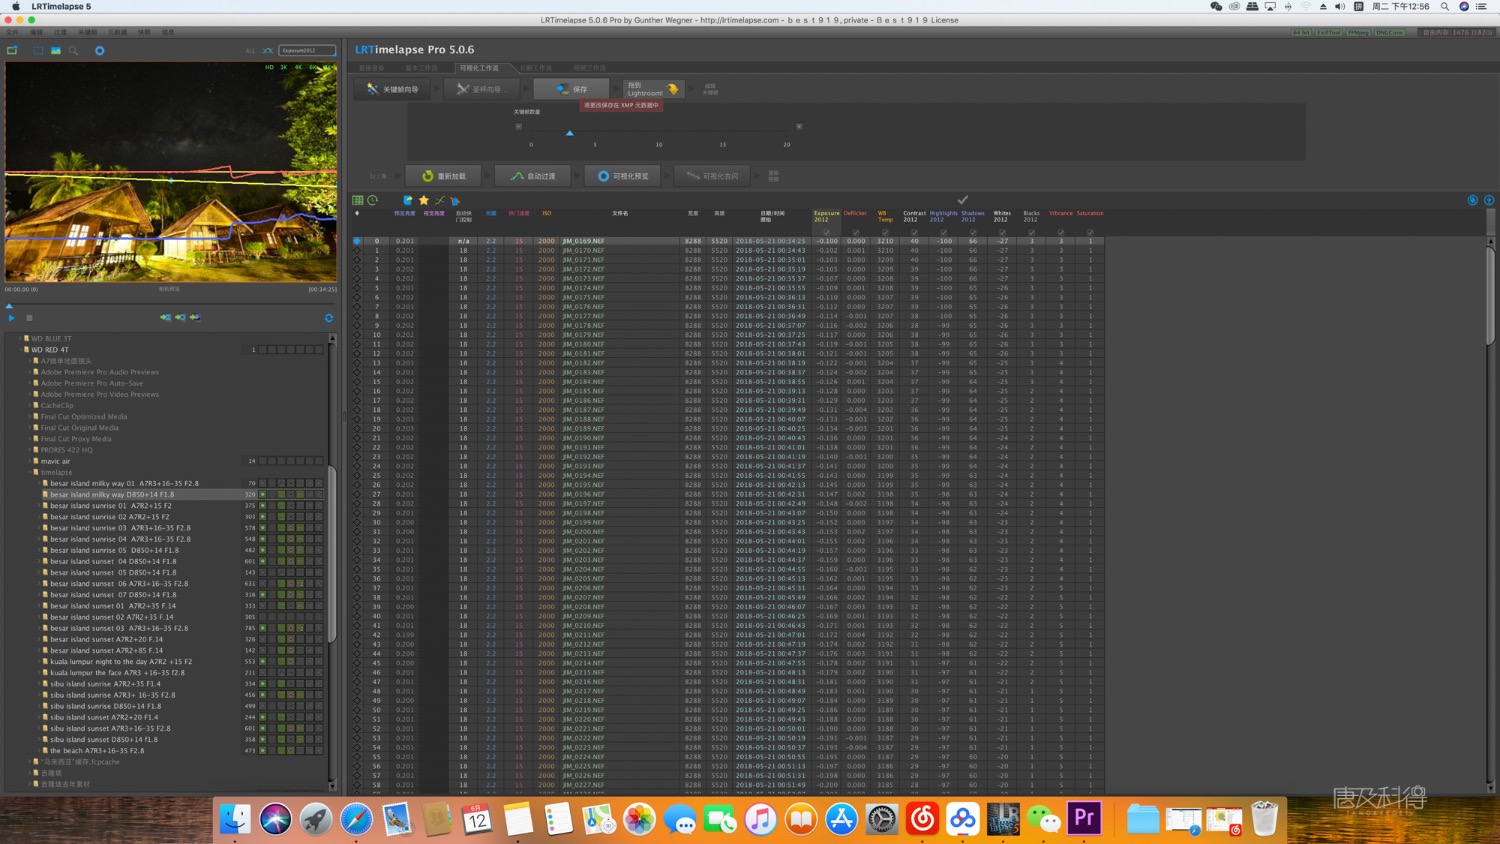Collapse the timelapse folder
This screenshot has height=844, width=1500.
pyautogui.click(x=29, y=472)
